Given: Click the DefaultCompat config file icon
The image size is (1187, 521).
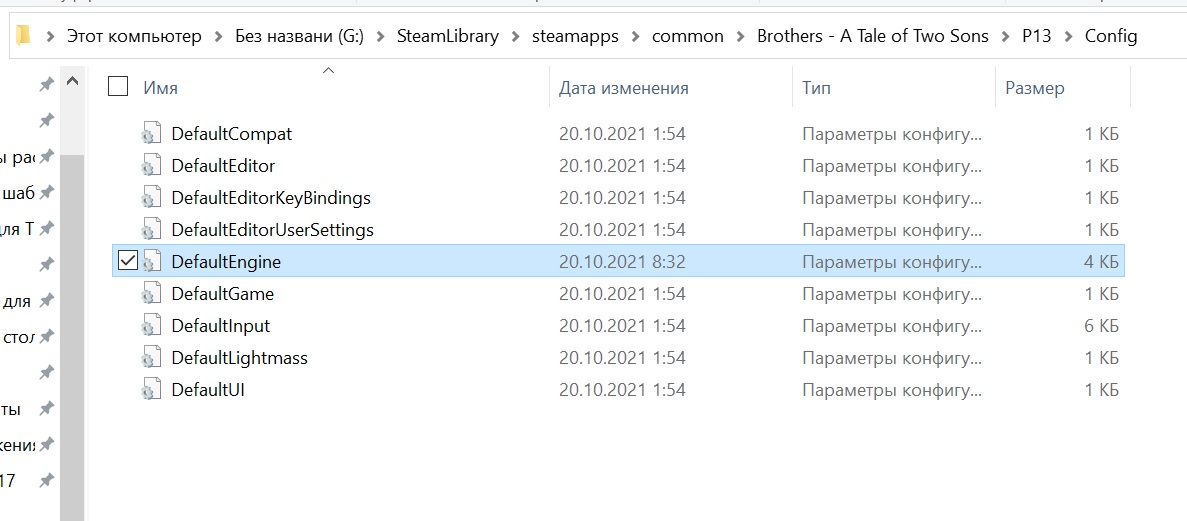Looking at the screenshot, I should (x=151, y=133).
